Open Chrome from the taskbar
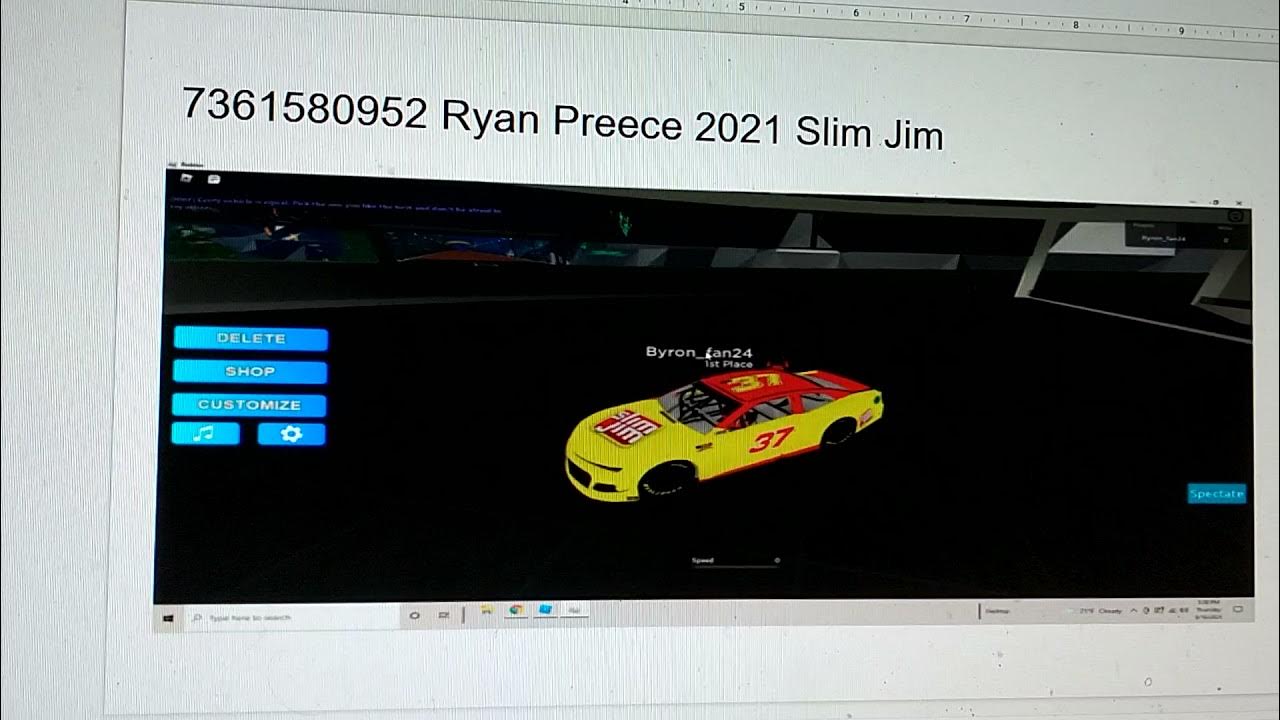Image resolution: width=1280 pixels, height=720 pixels. 516,609
